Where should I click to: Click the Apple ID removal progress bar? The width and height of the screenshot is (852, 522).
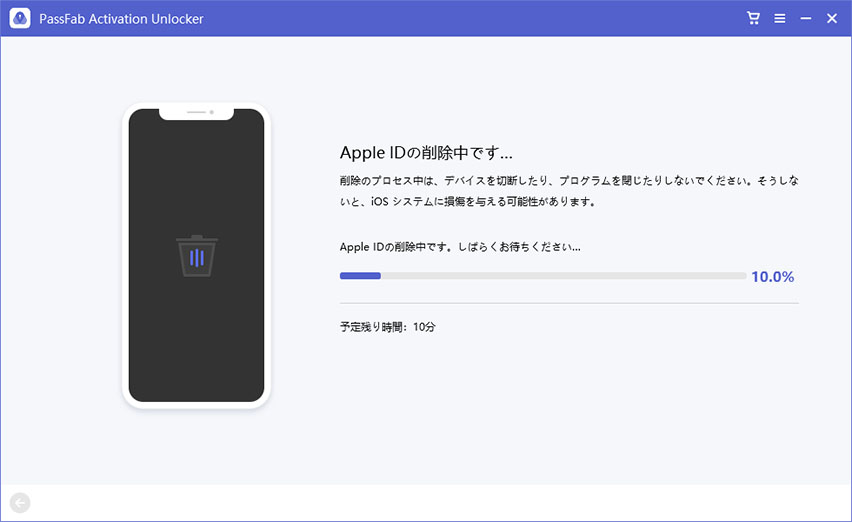543,276
